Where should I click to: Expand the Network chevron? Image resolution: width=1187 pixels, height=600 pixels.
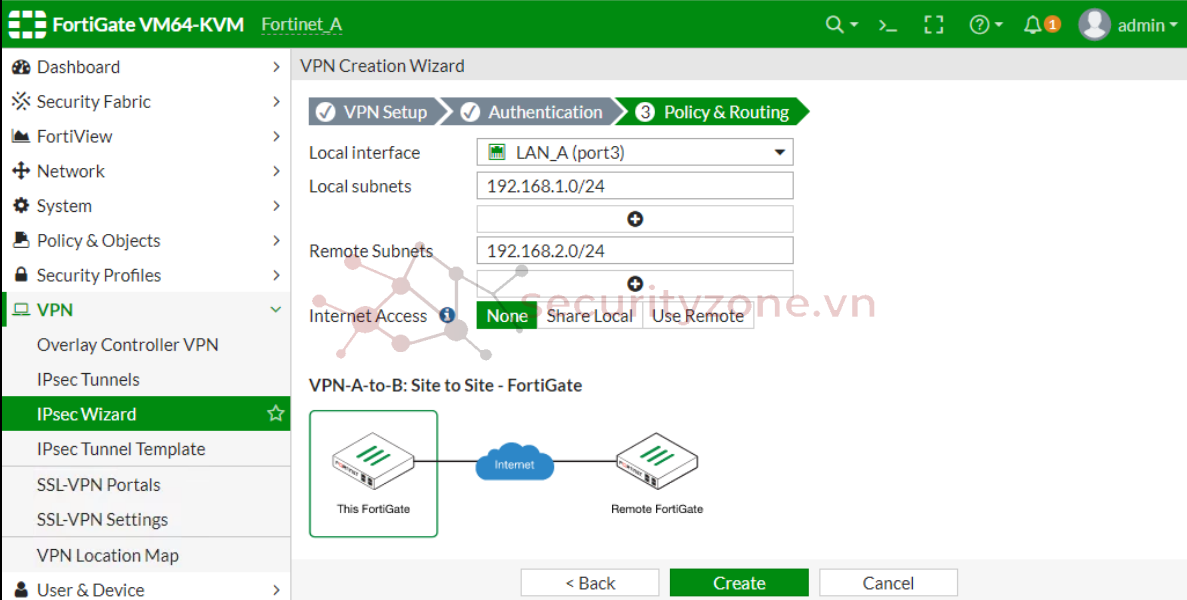[276, 171]
